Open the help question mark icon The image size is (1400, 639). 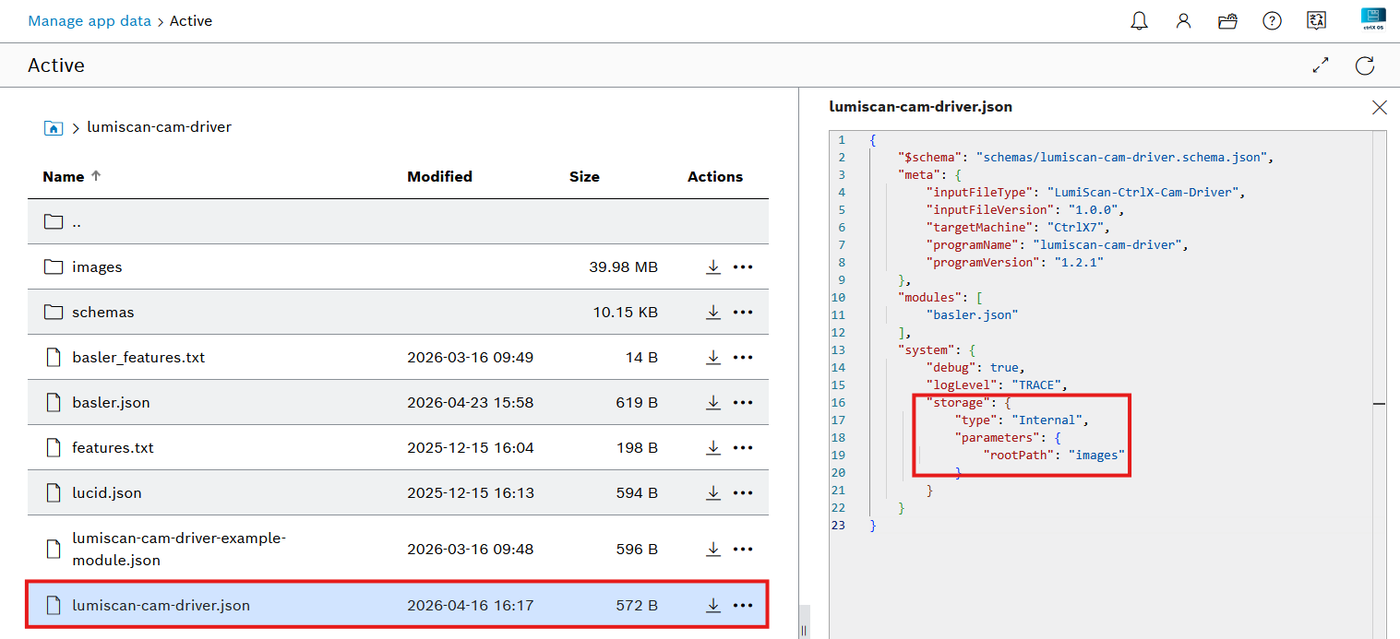pyautogui.click(x=1272, y=21)
